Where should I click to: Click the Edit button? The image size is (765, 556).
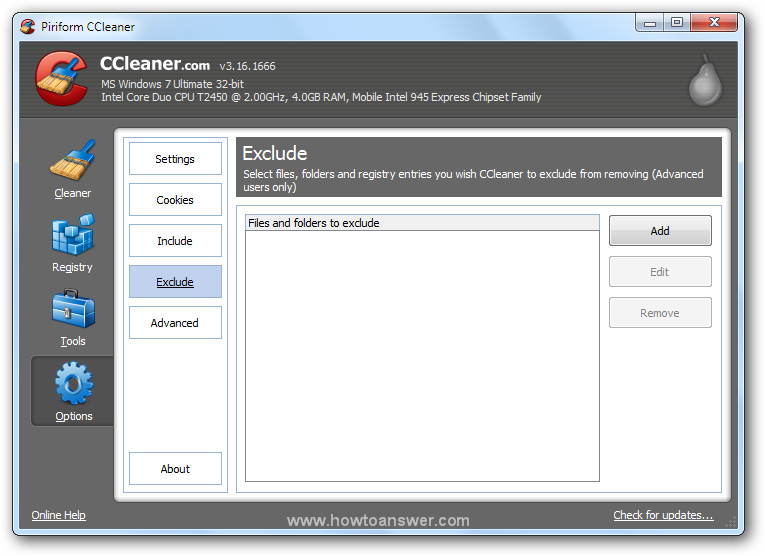(660, 272)
